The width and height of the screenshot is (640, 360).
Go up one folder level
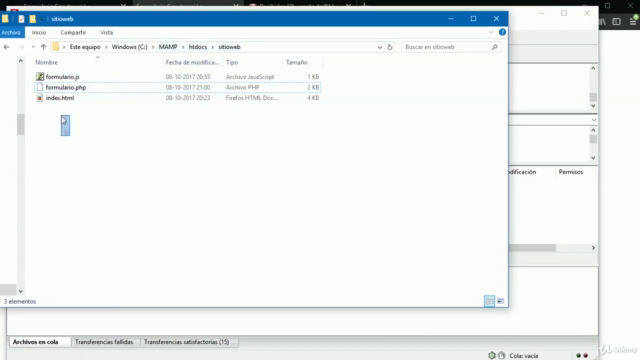pyautogui.click(x=43, y=47)
